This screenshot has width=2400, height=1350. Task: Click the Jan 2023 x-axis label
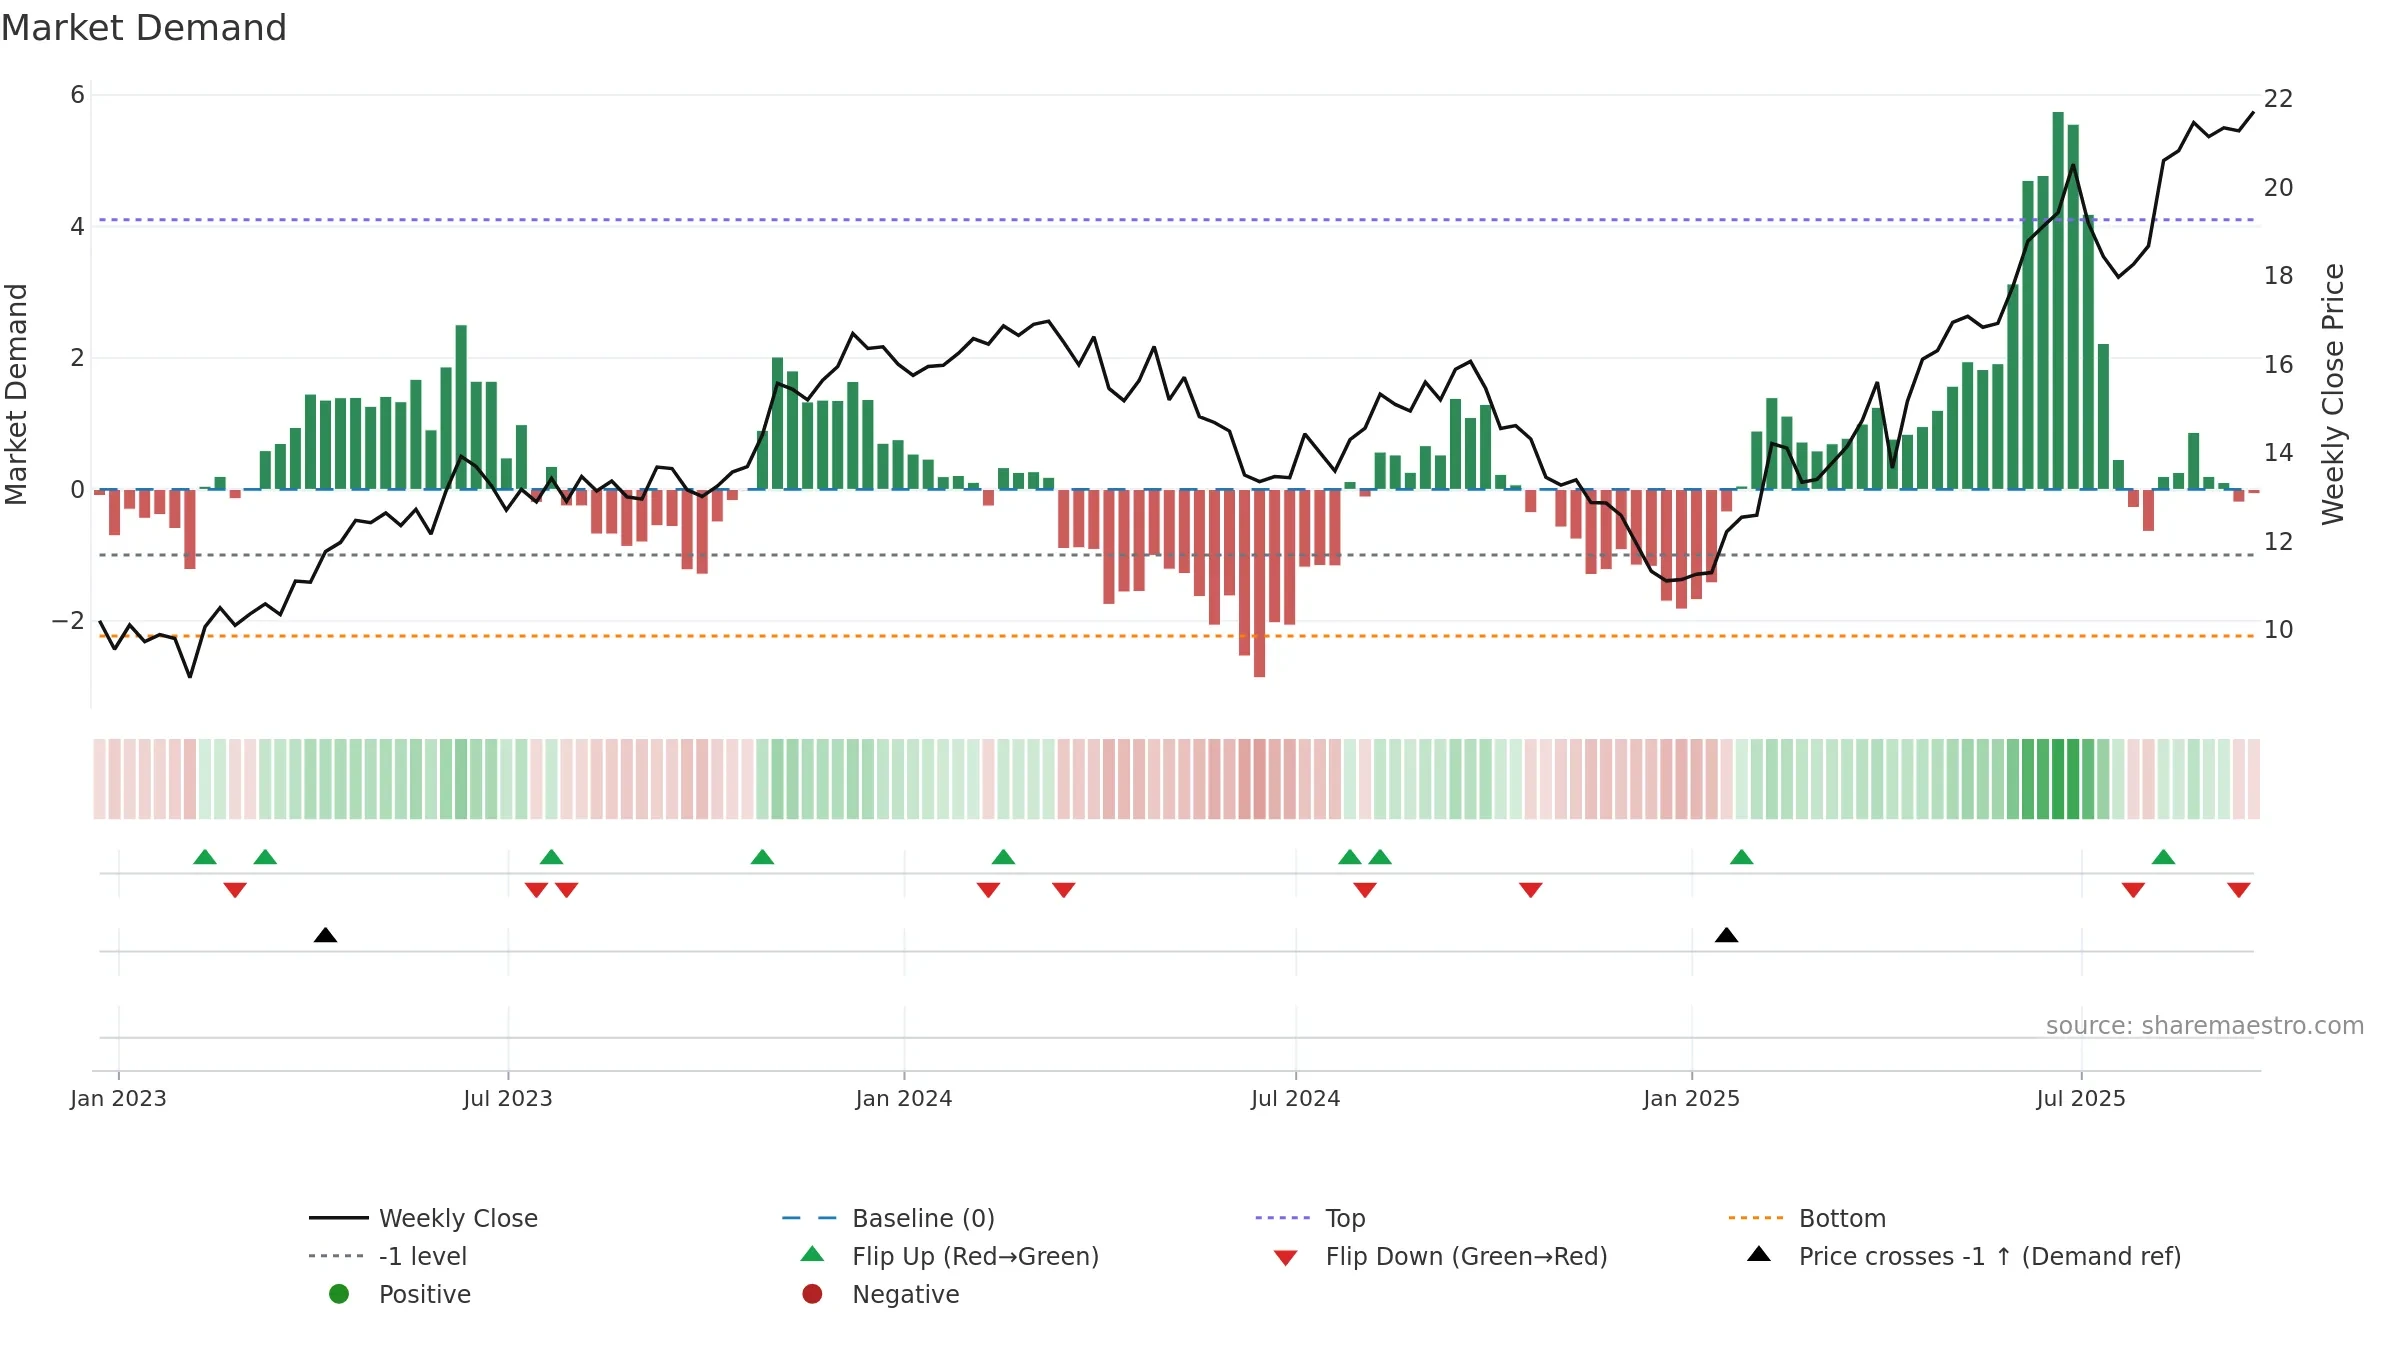pos(118,1098)
